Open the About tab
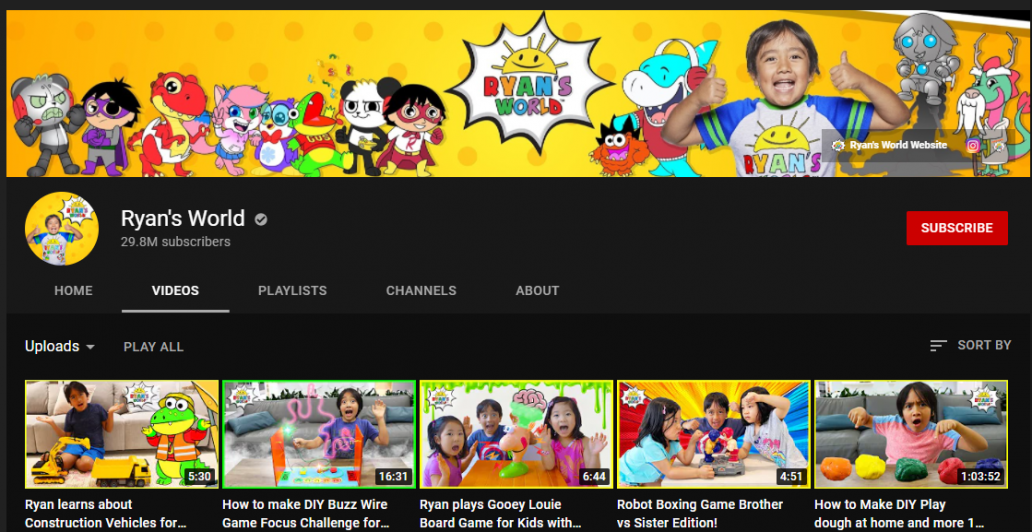The width and height of the screenshot is (1032, 532). [x=538, y=290]
